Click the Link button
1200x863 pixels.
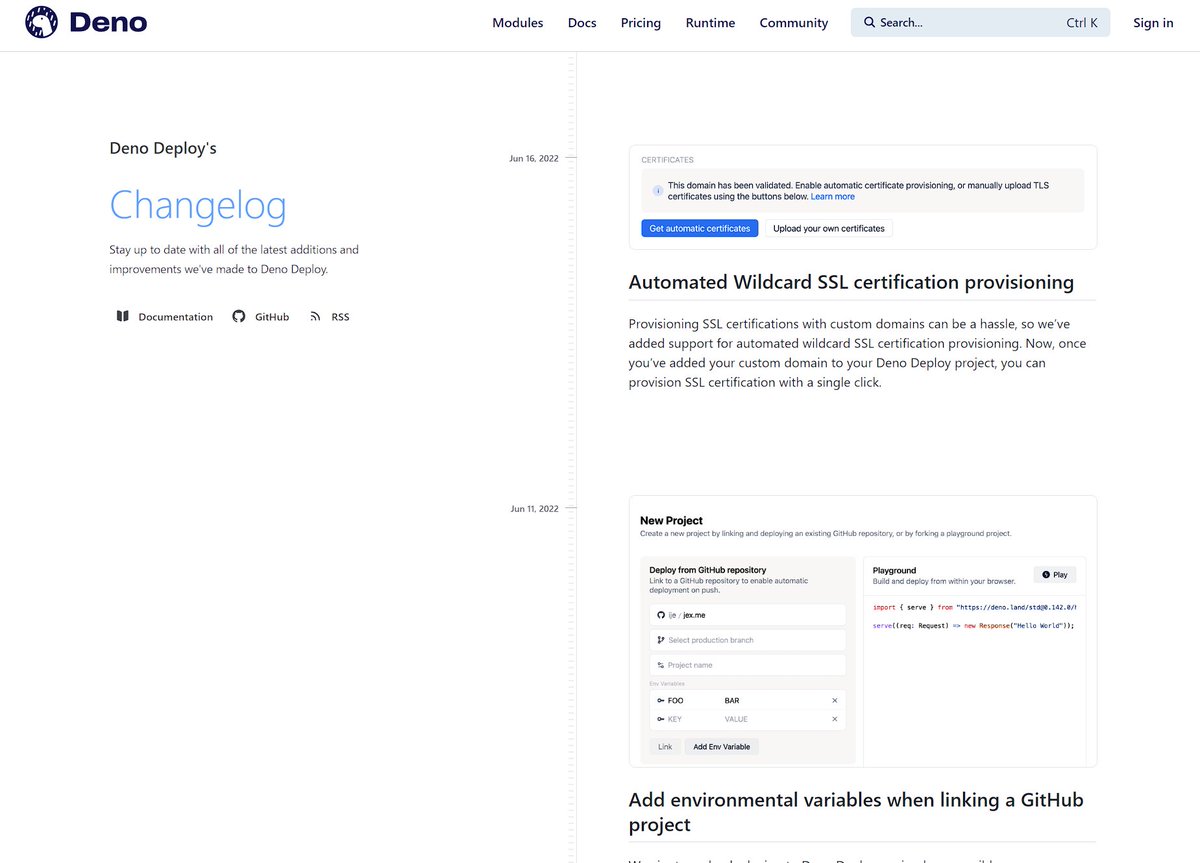(x=666, y=746)
